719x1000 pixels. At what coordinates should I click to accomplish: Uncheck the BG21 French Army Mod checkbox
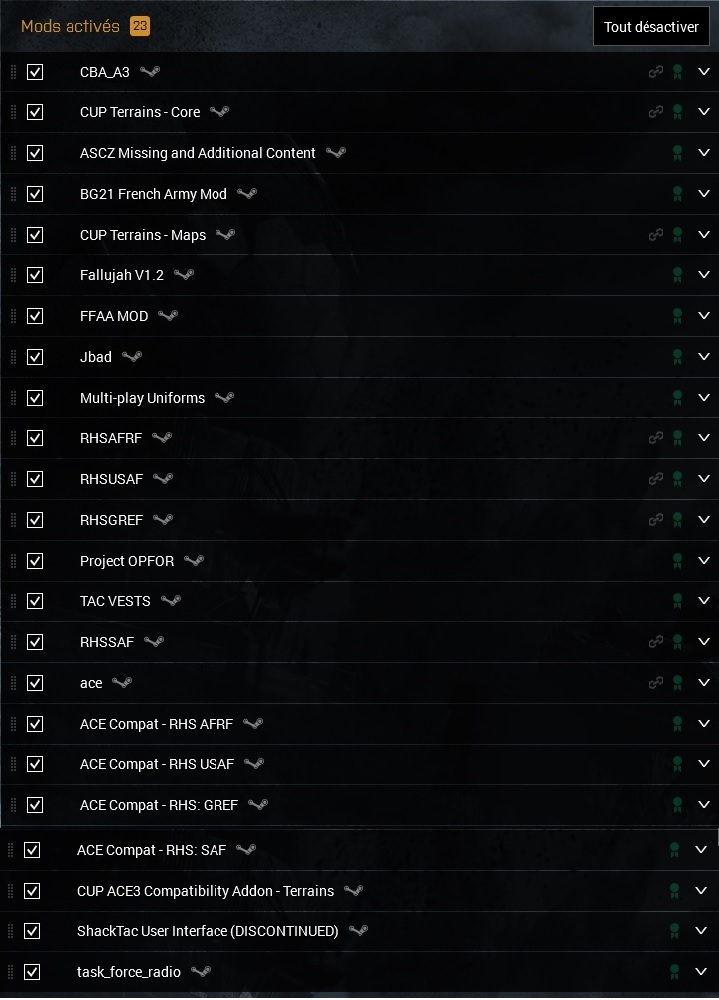[x=35, y=194]
